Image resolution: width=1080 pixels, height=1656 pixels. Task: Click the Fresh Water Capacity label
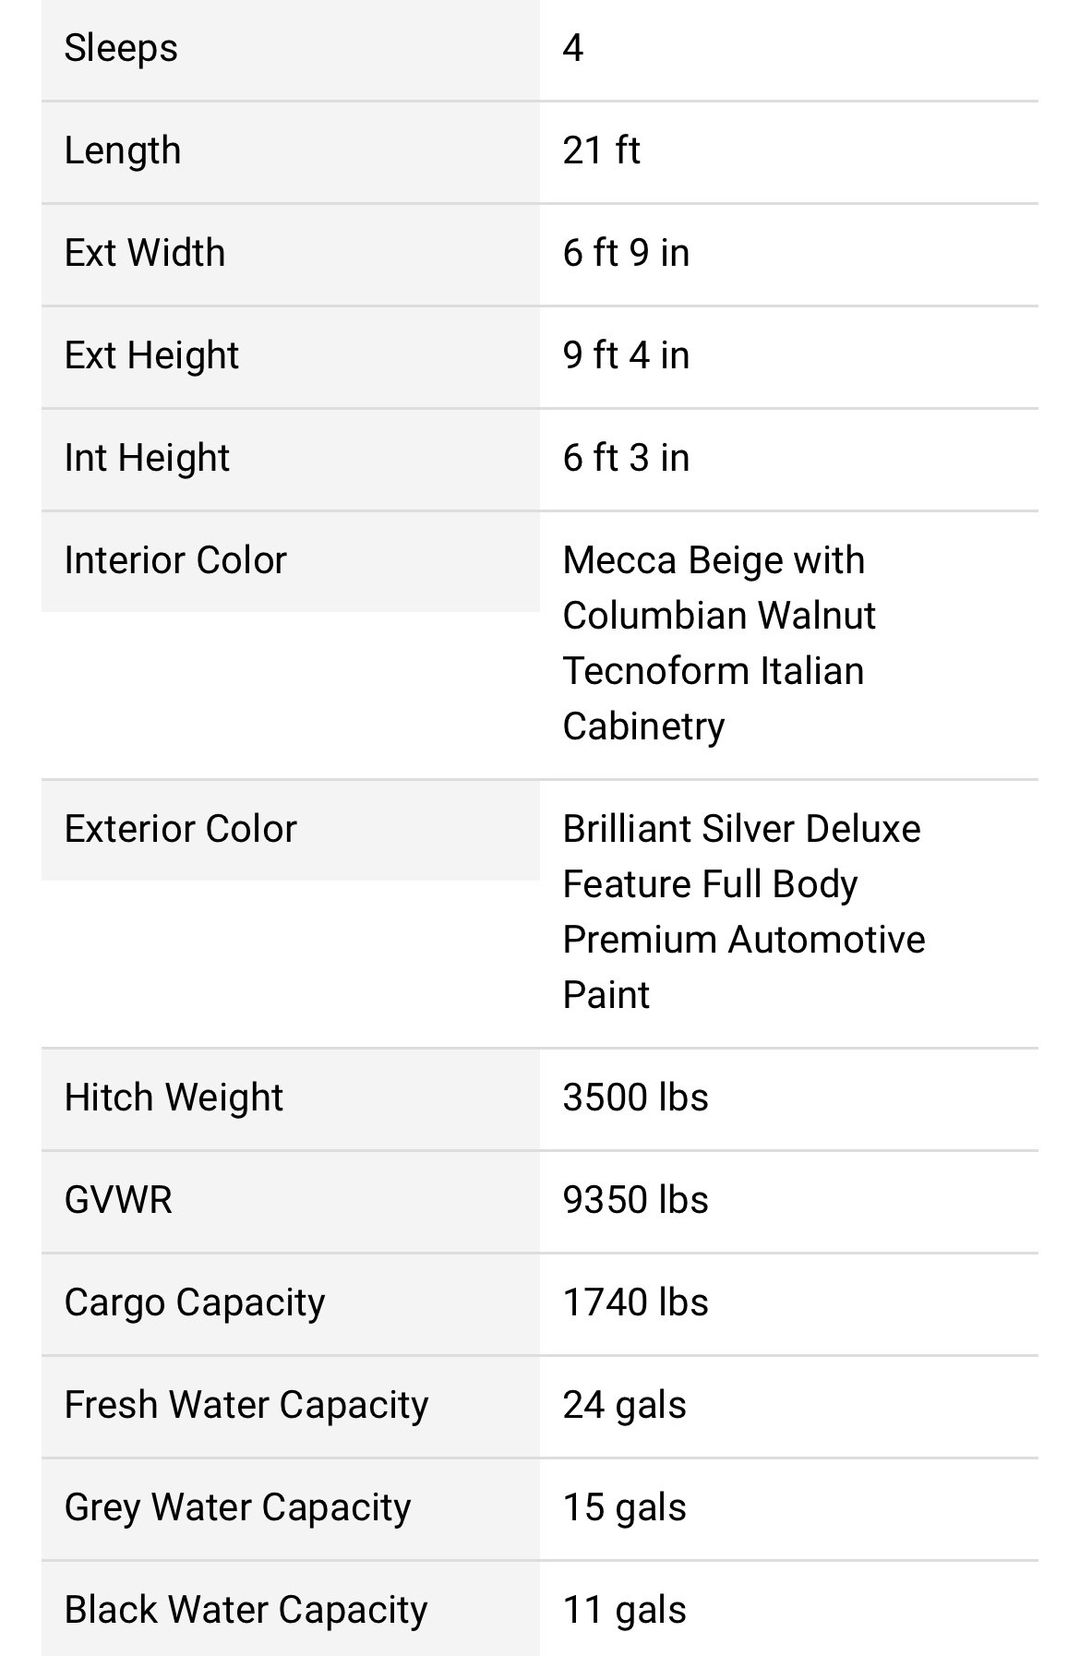[x=247, y=1405]
